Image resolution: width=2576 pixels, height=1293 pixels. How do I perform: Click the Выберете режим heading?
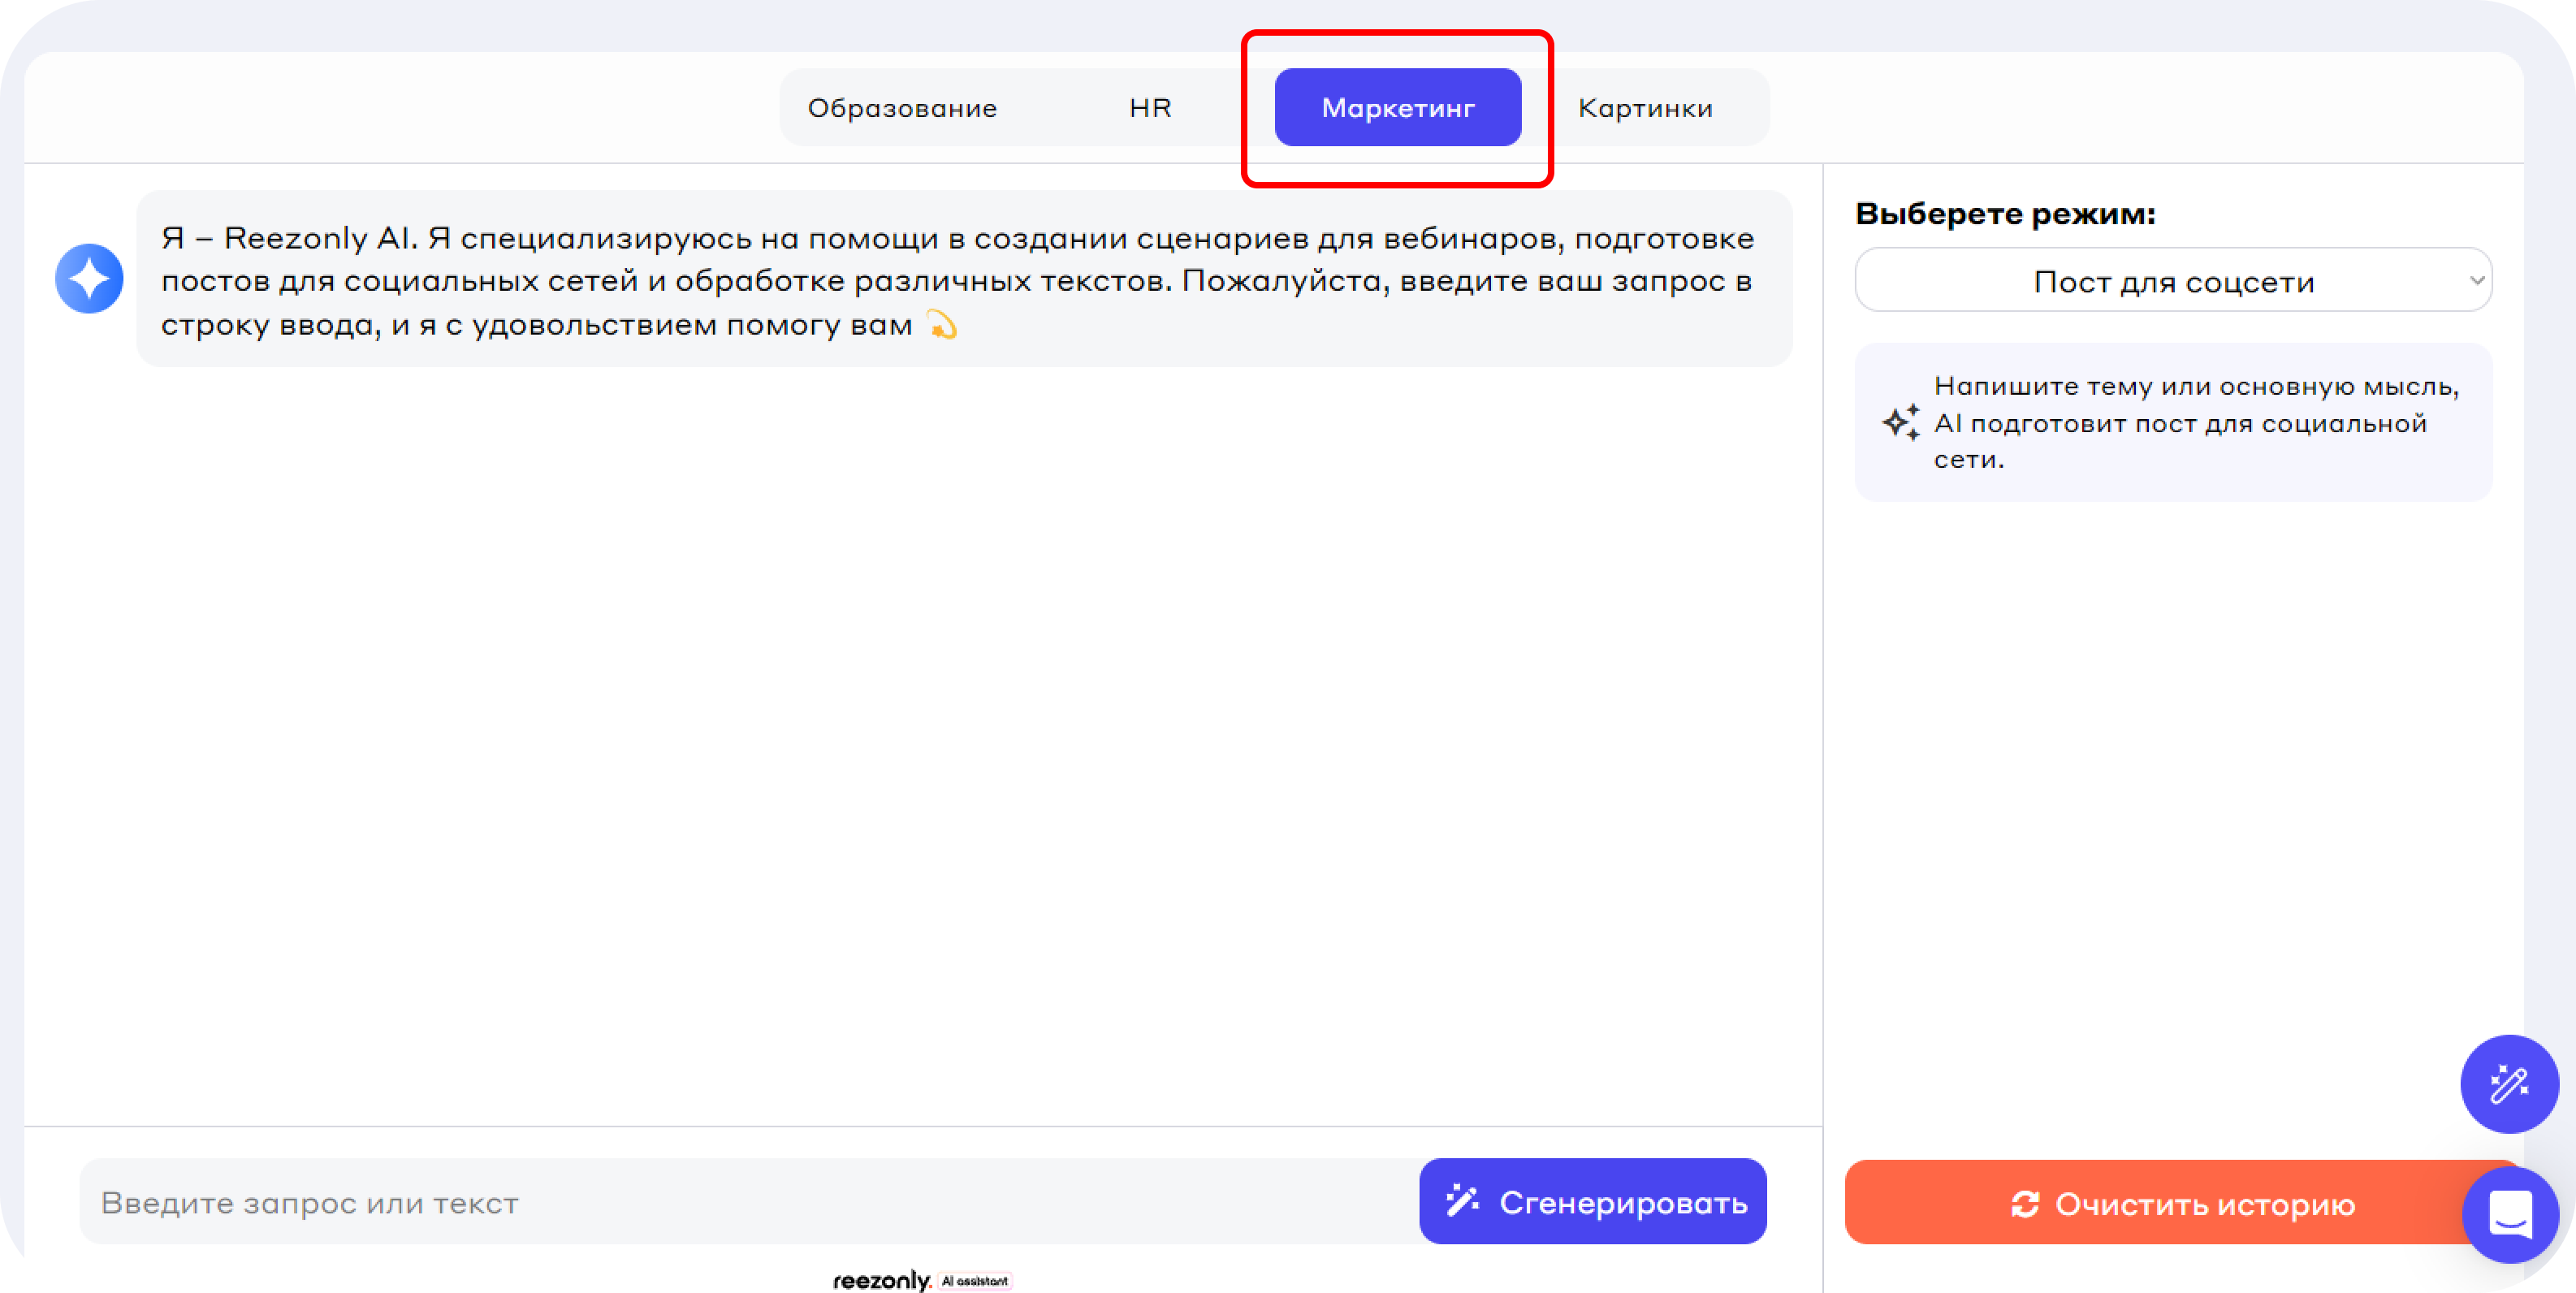[x=2005, y=213]
